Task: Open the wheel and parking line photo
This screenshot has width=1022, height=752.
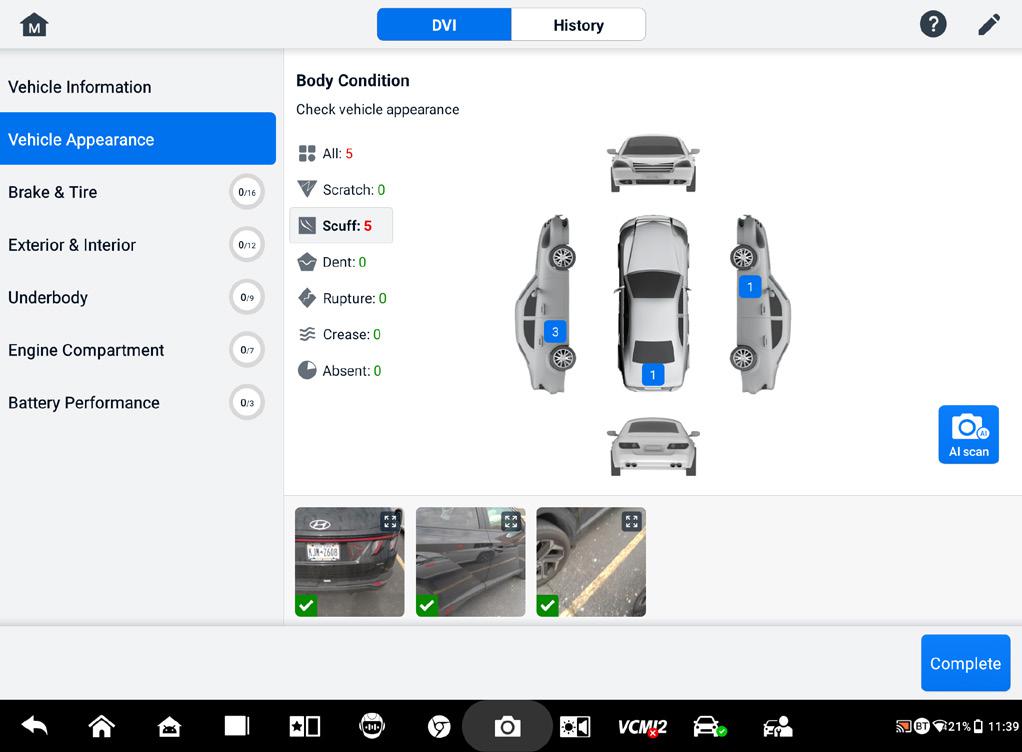Action: point(591,562)
